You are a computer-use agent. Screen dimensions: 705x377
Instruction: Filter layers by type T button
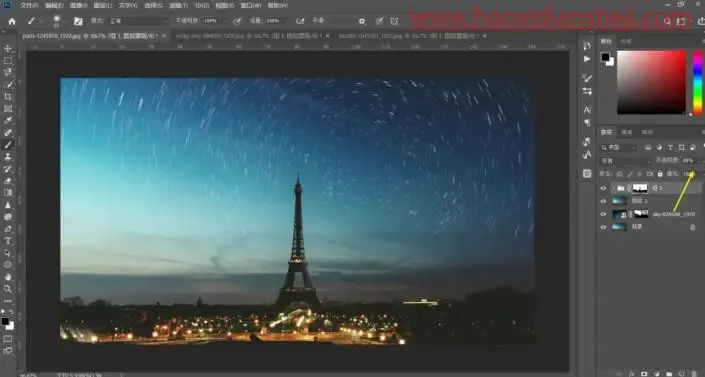[670, 148]
